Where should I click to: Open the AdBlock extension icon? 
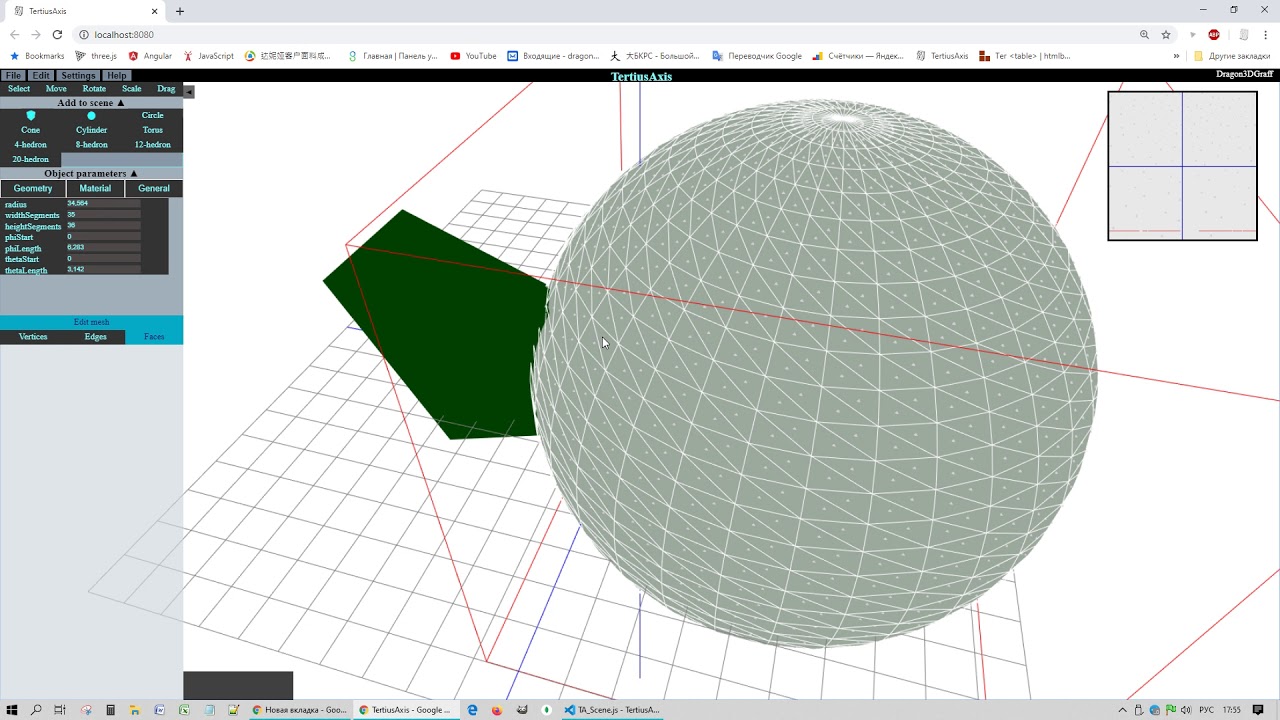(x=1214, y=34)
